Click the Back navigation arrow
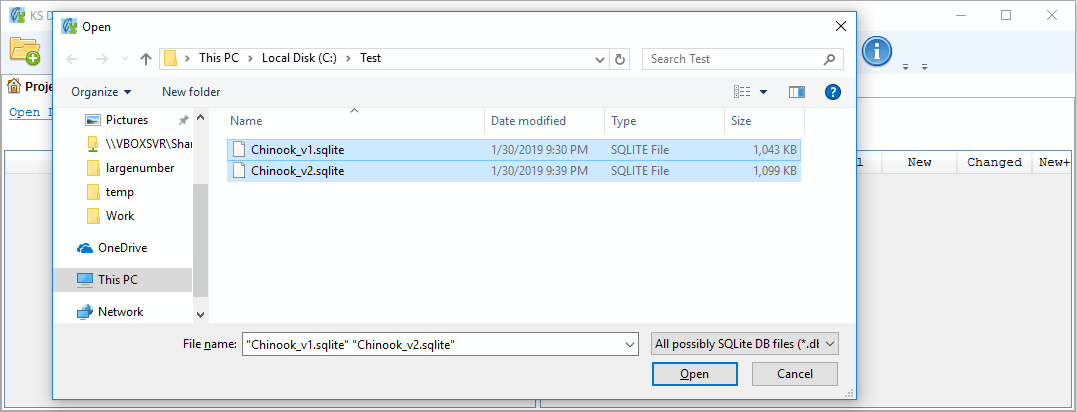The height and width of the screenshot is (412, 1077). [x=72, y=59]
